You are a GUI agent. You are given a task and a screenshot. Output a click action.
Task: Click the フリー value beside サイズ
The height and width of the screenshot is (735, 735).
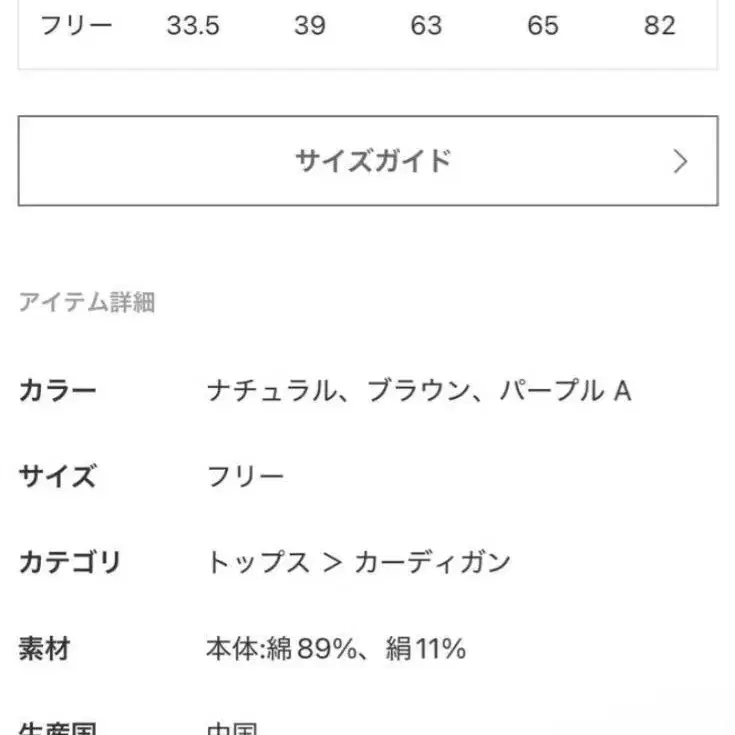[246, 477]
